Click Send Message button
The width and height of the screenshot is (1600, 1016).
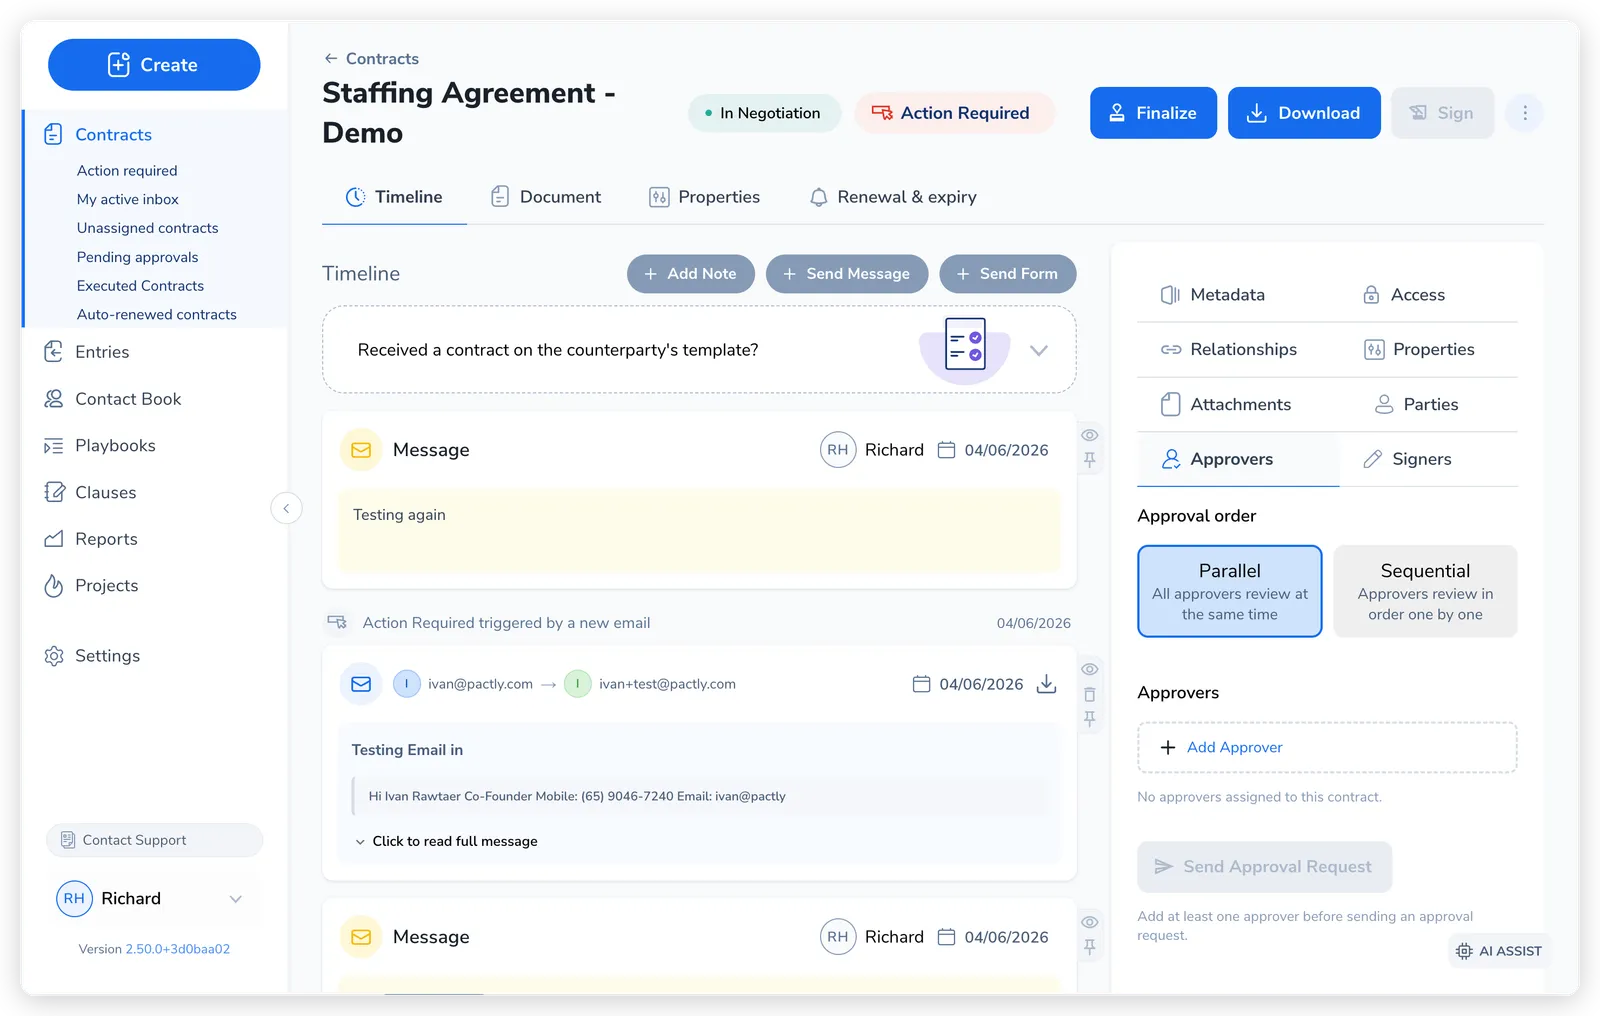[x=847, y=274]
